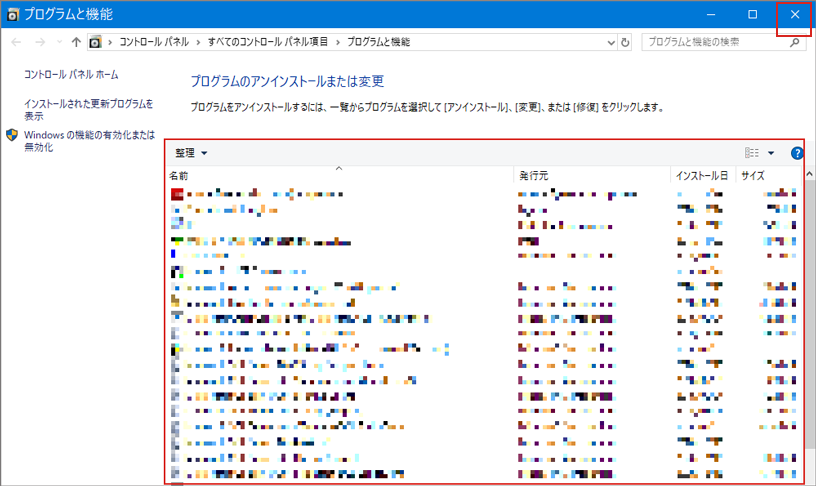Sort by インストール日 column header
The width and height of the screenshot is (816, 486).
[703, 175]
